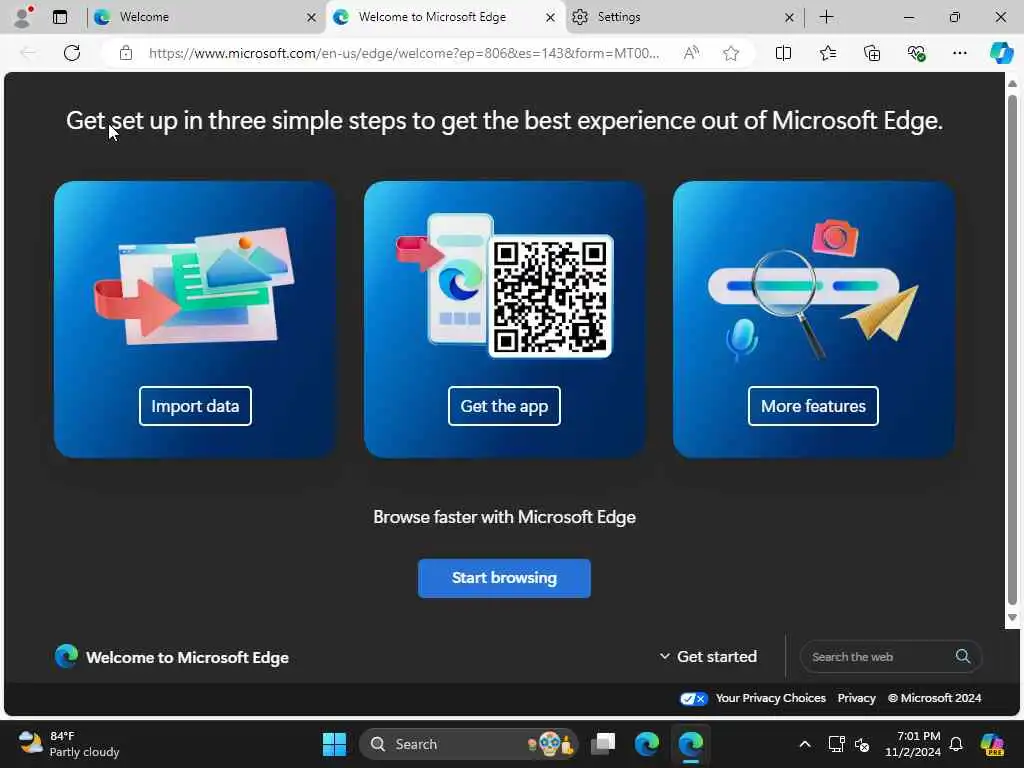Close the Welcome tab
This screenshot has height=768, width=1024.
tap(312, 17)
